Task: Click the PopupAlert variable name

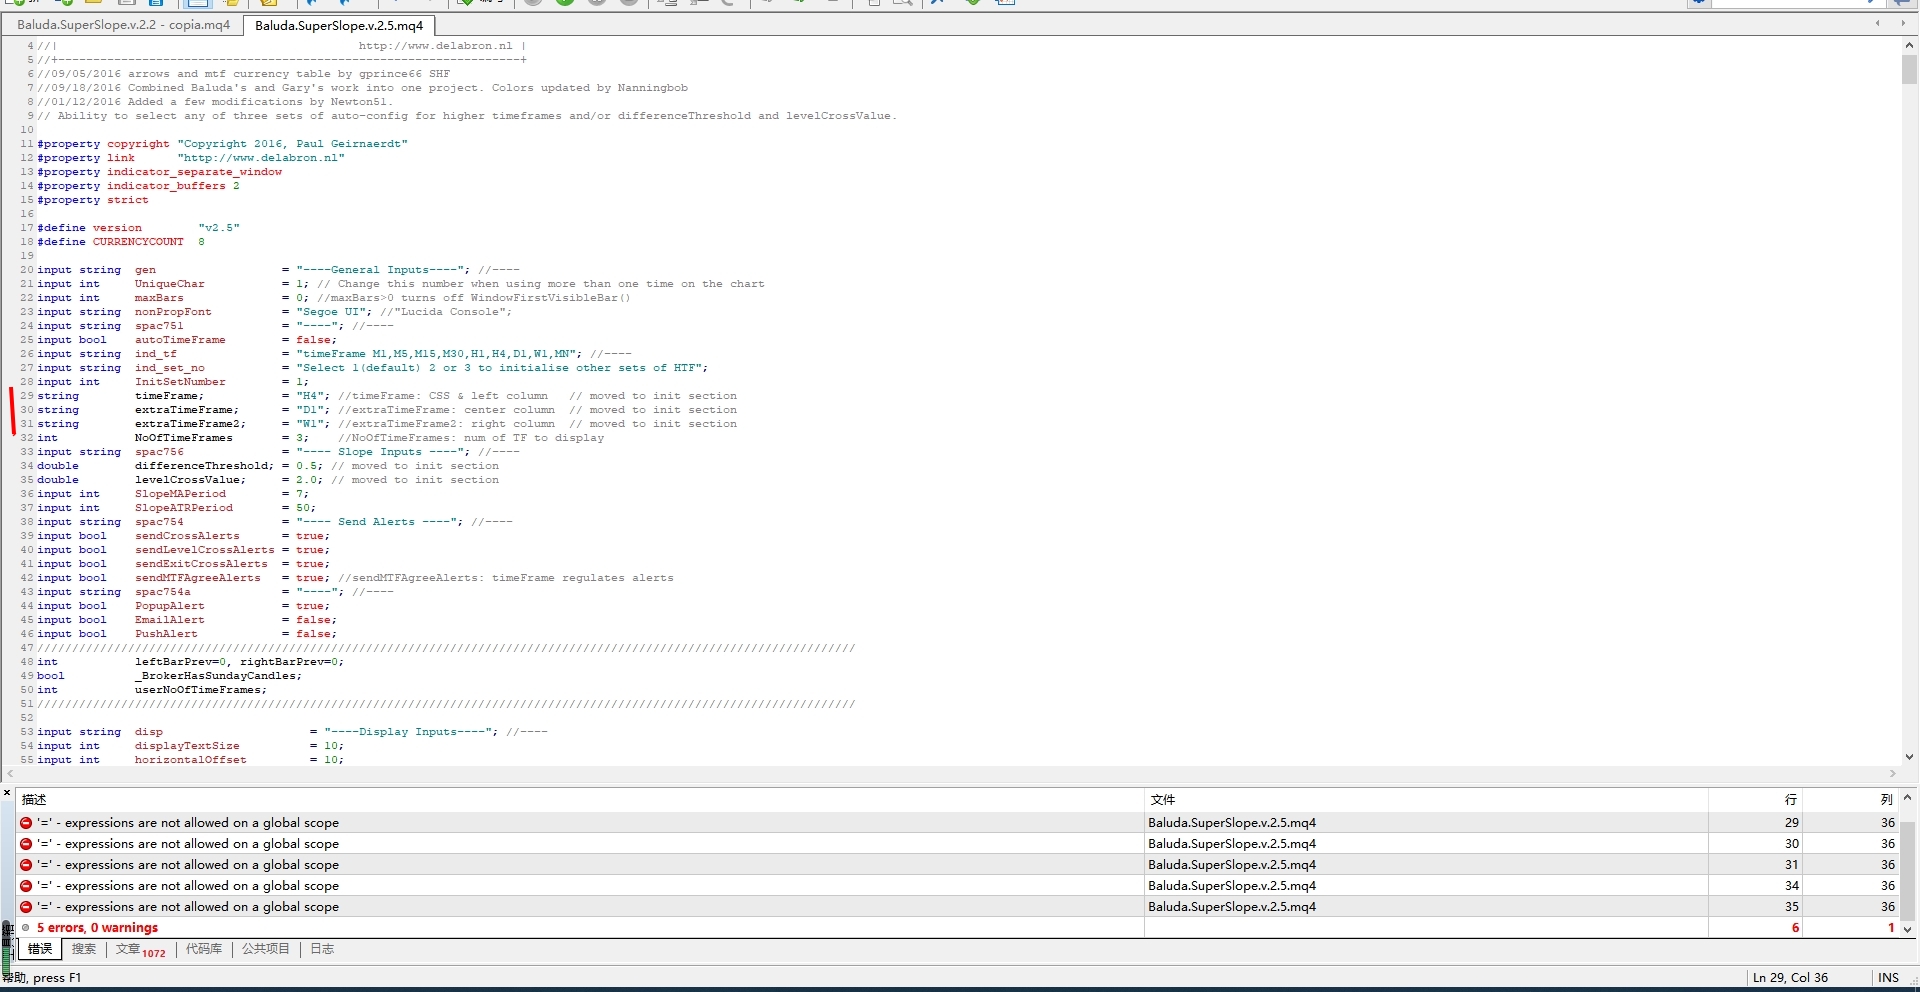Action: coord(169,606)
